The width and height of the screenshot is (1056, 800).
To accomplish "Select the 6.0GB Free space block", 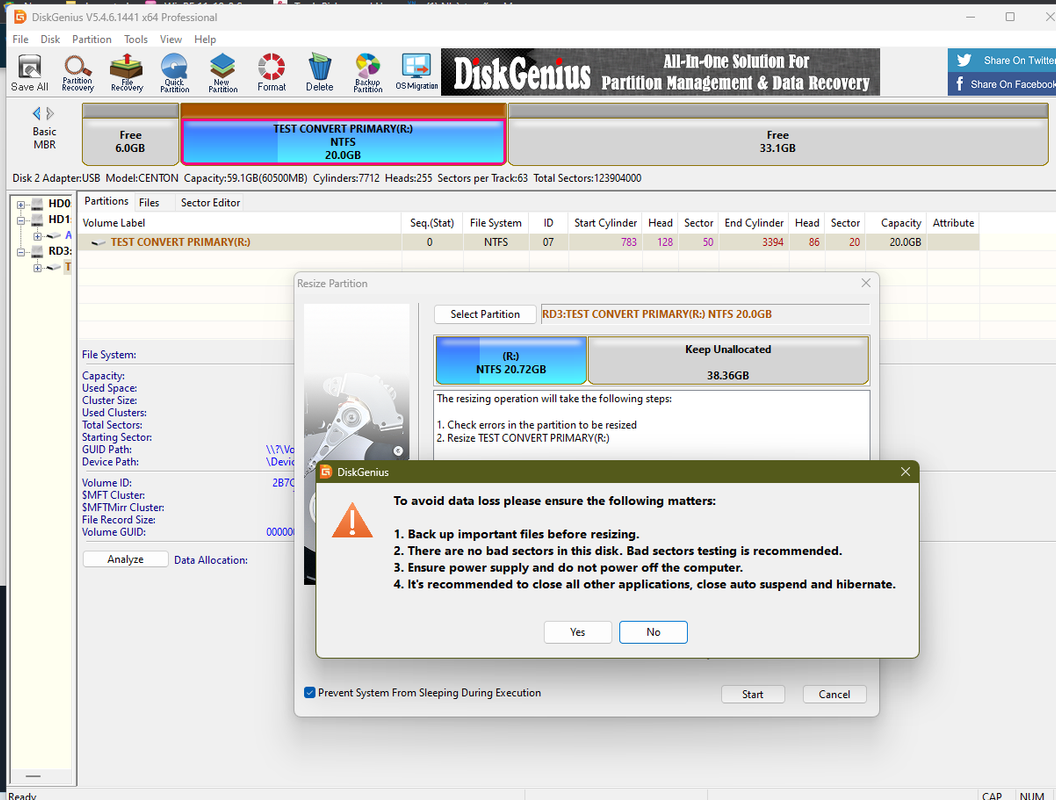I will pos(130,135).
